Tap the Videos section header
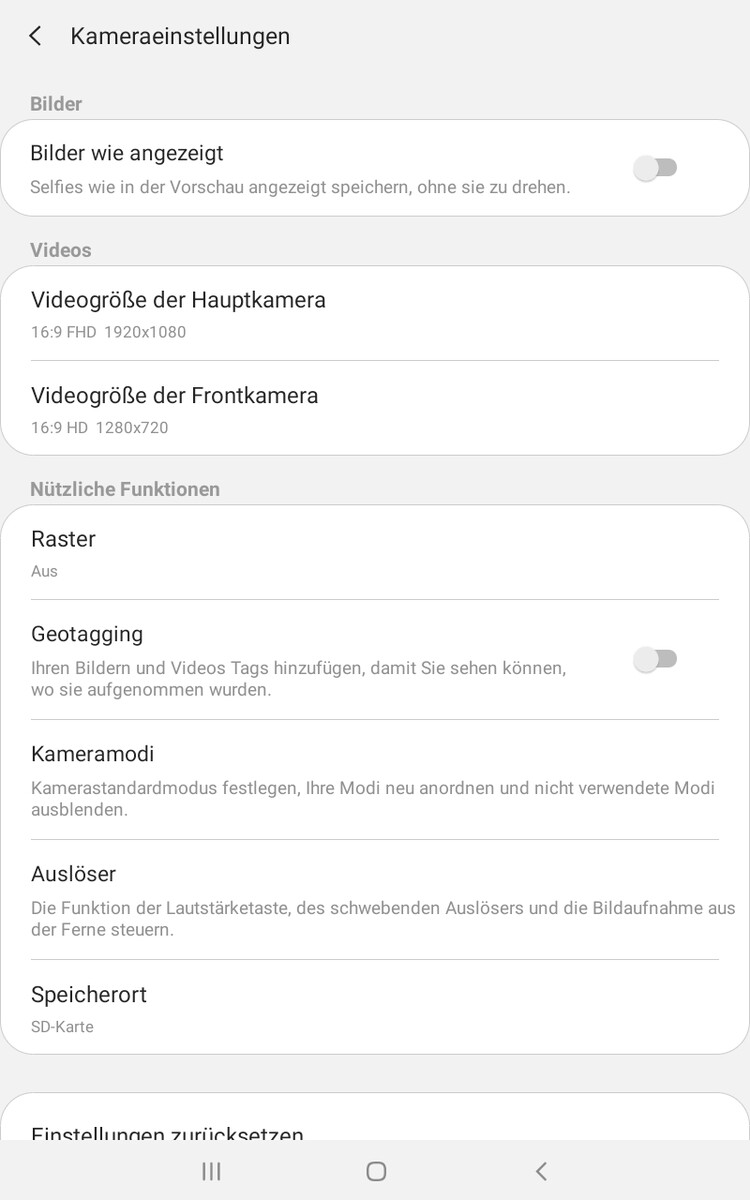Screen dimensions: 750x1200 coord(60,250)
